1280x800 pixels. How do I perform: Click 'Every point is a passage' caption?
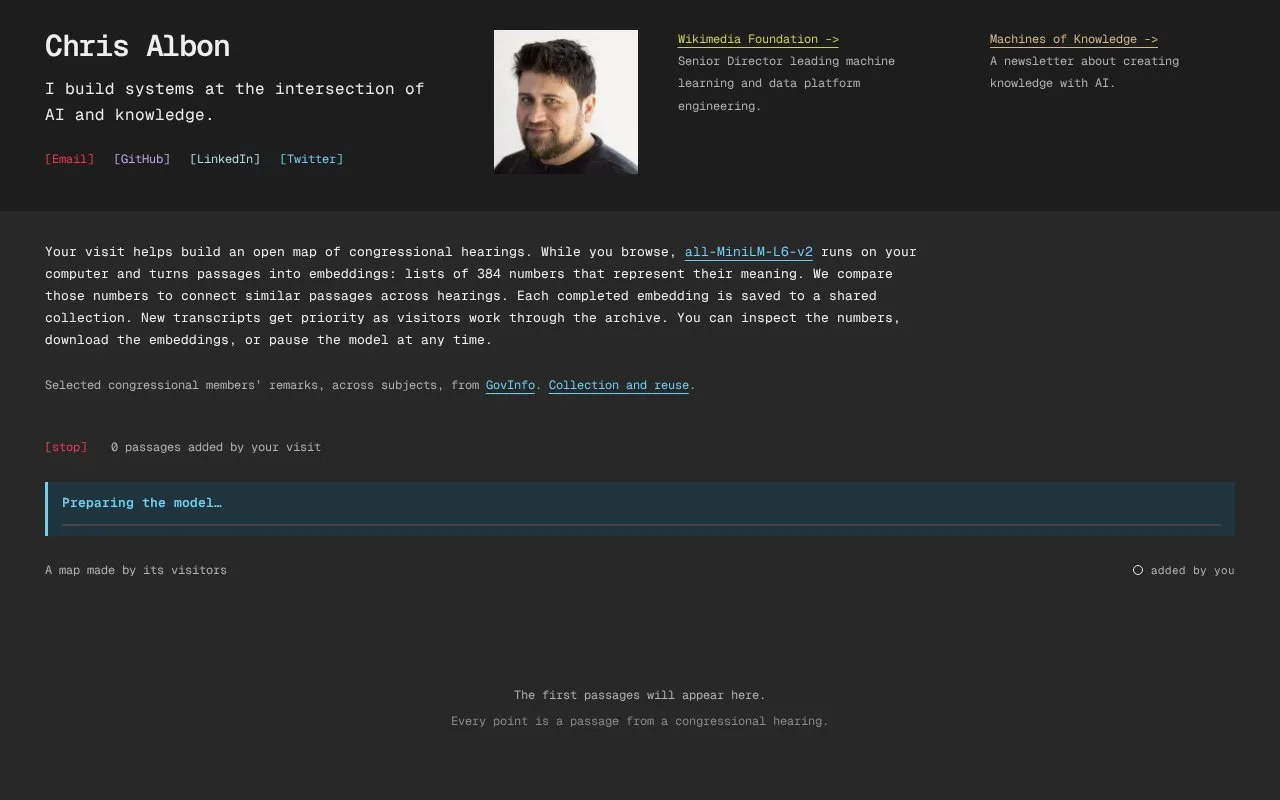pos(640,721)
